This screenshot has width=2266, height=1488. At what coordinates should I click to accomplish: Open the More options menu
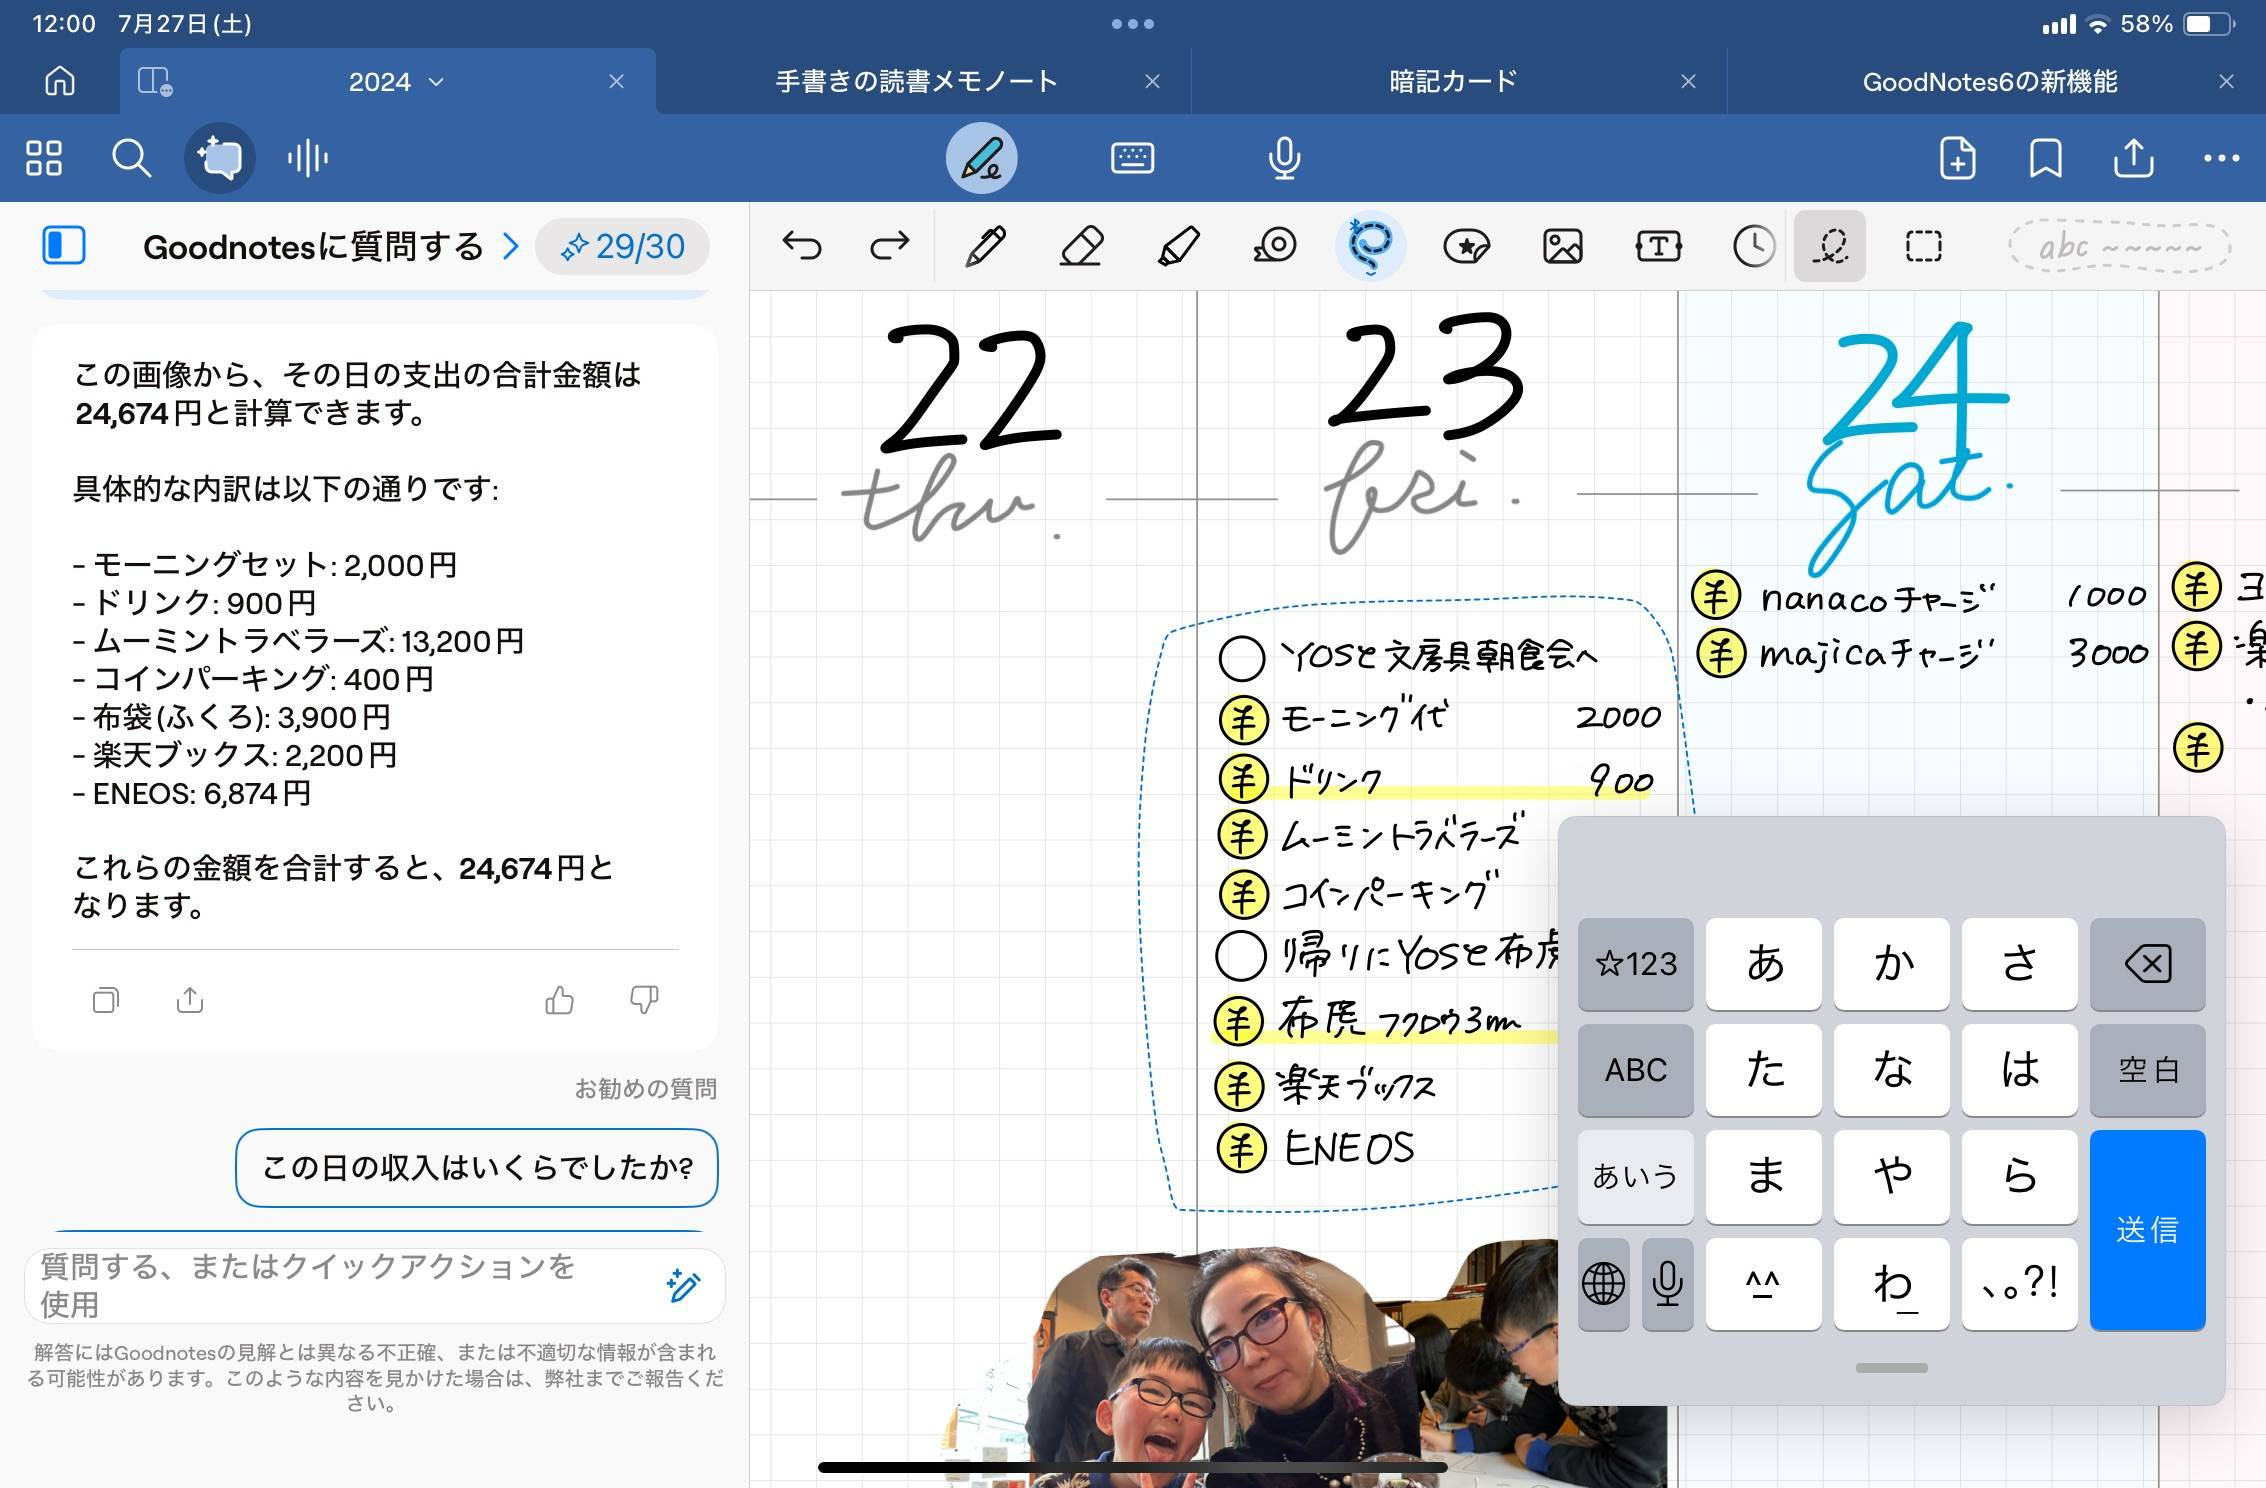2222,158
